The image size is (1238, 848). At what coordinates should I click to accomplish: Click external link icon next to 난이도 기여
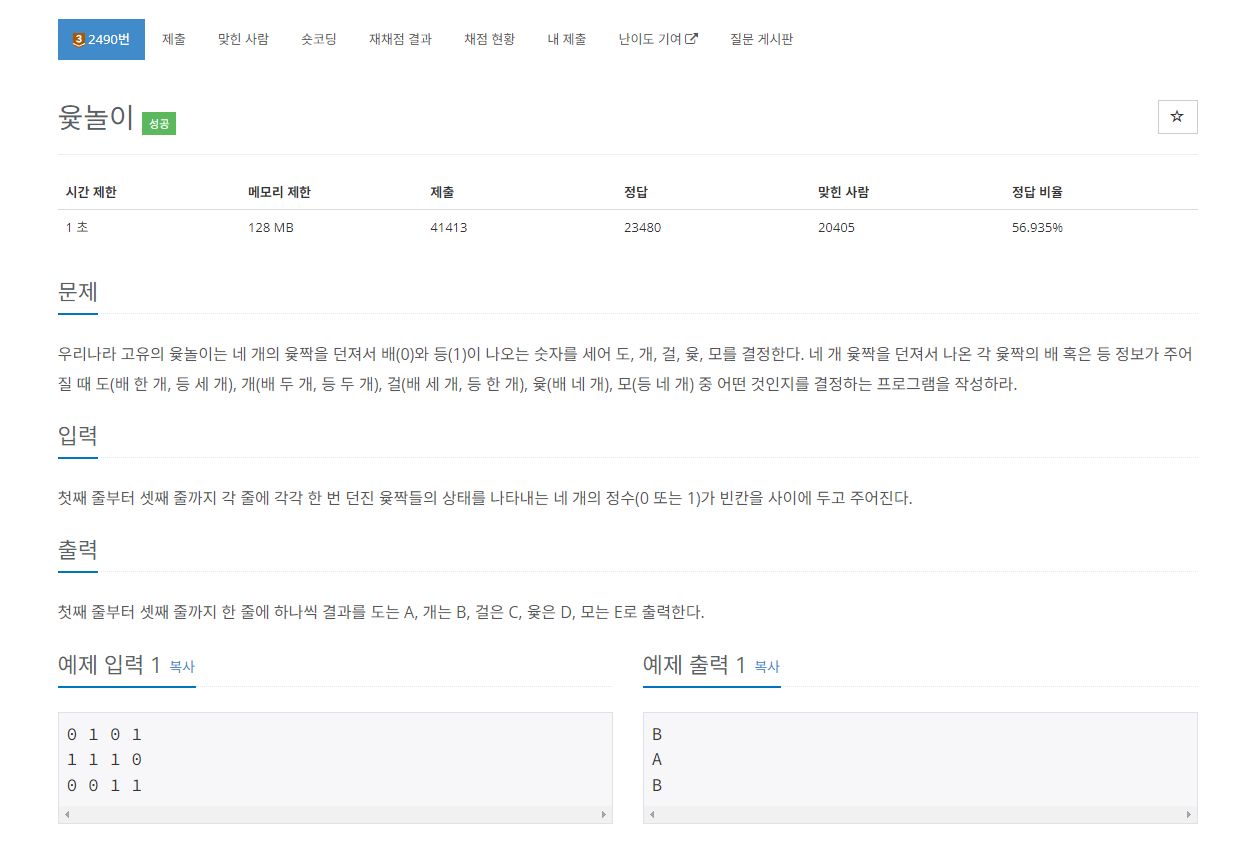click(x=692, y=39)
